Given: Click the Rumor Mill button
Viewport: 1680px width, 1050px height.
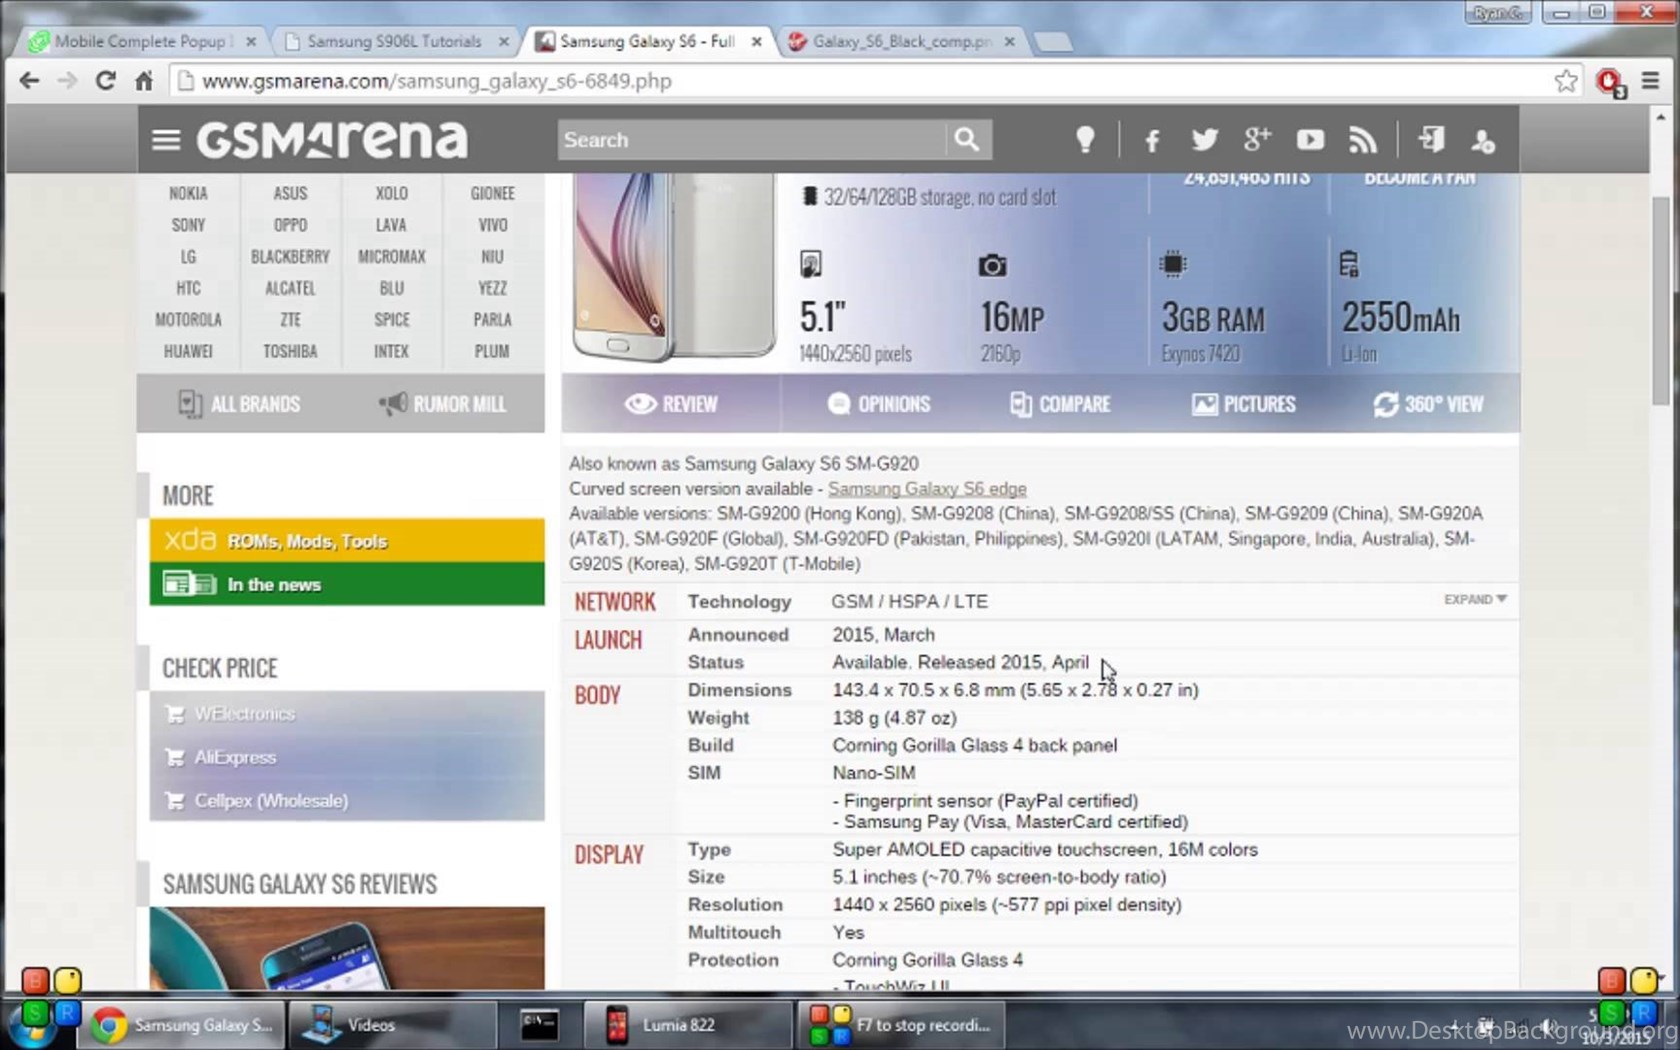Looking at the screenshot, I should coord(443,404).
